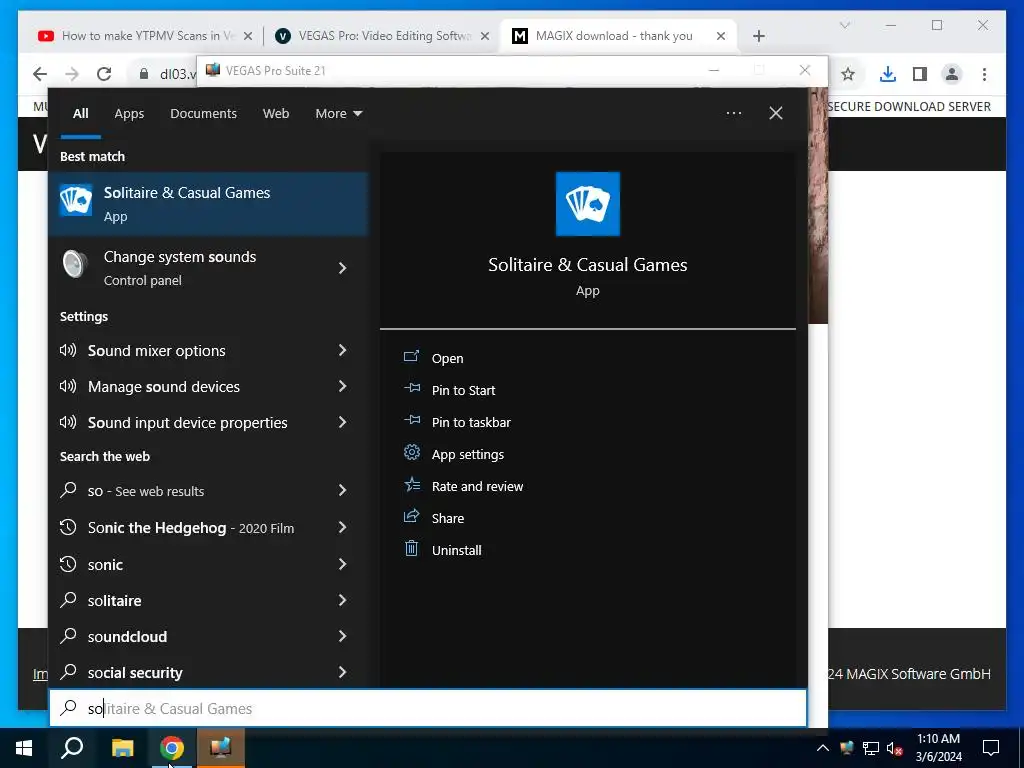Open Chrome tab search dropdown arrow
The image size is (1024, 768).
[844, 25]
